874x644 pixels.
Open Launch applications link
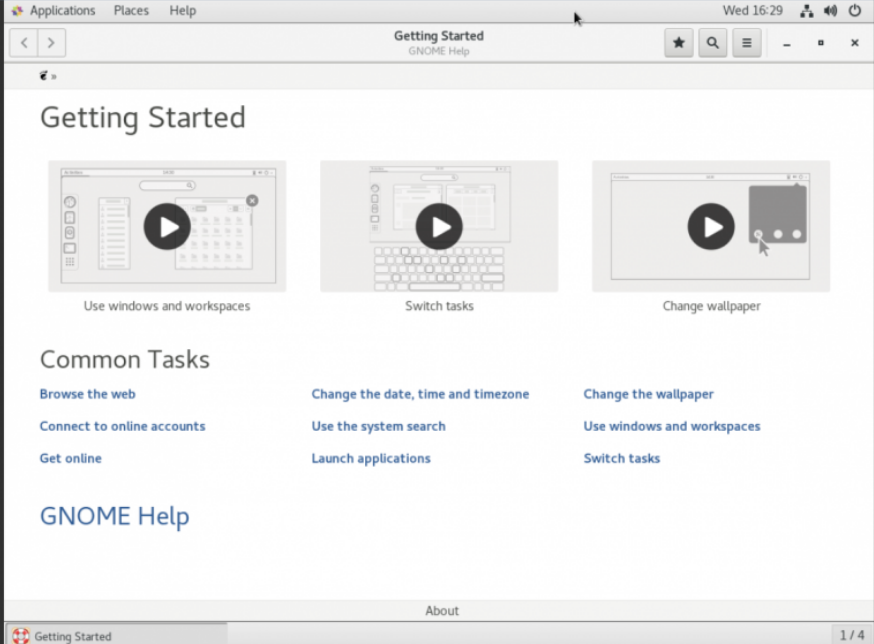pos(371,458)
